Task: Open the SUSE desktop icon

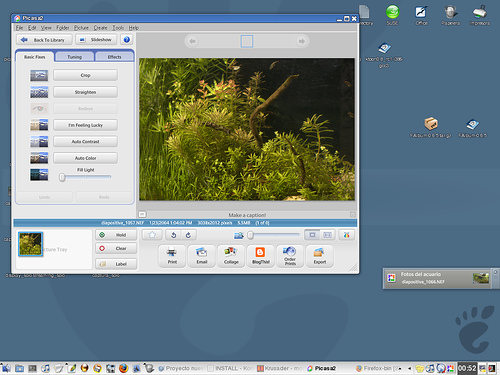Action: point(392,15)
